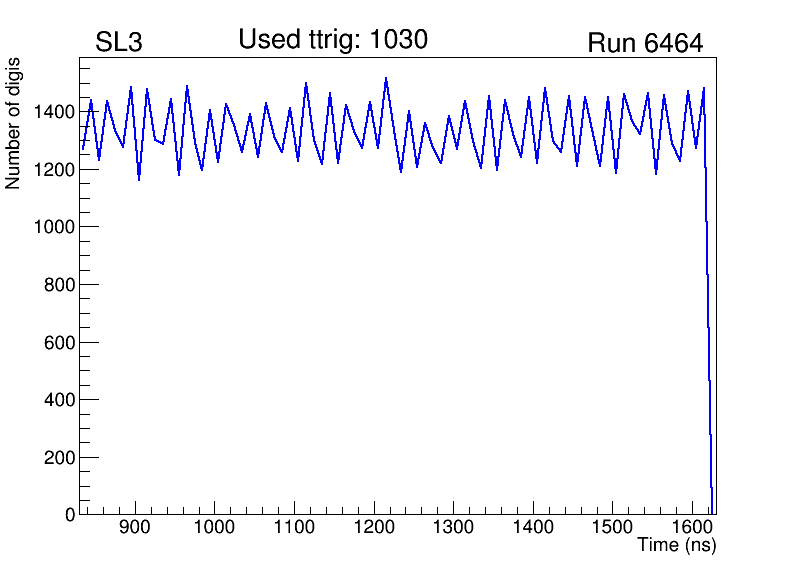Click the 0 label on the y-axis
The width and height of the screenshot is (796, 572).
69,514
